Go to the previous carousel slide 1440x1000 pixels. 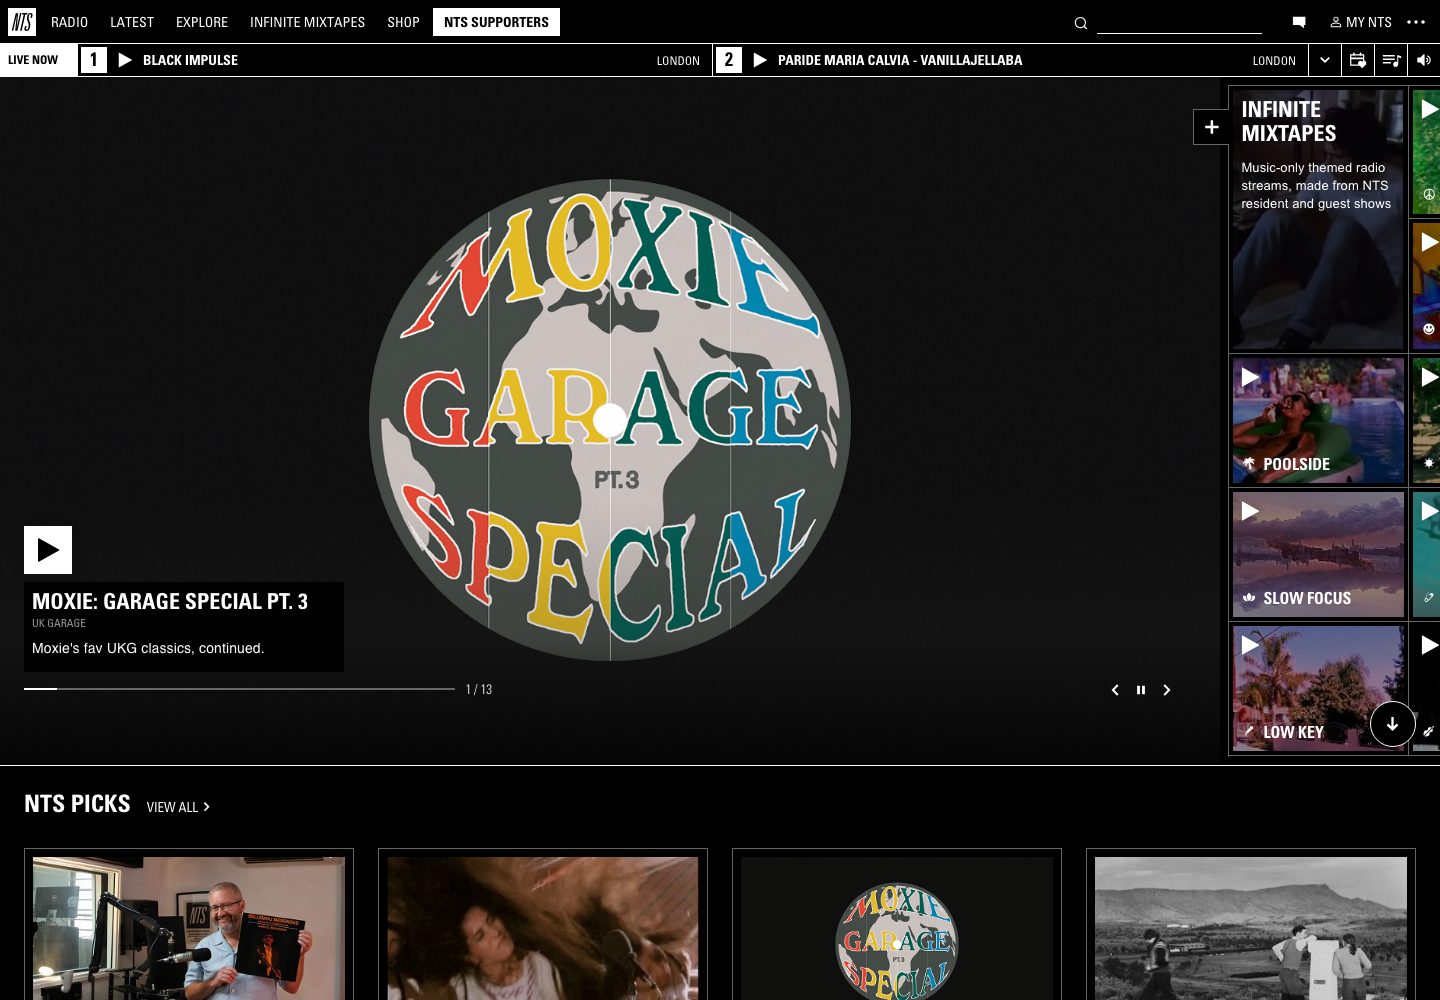tap(1115, 690)
